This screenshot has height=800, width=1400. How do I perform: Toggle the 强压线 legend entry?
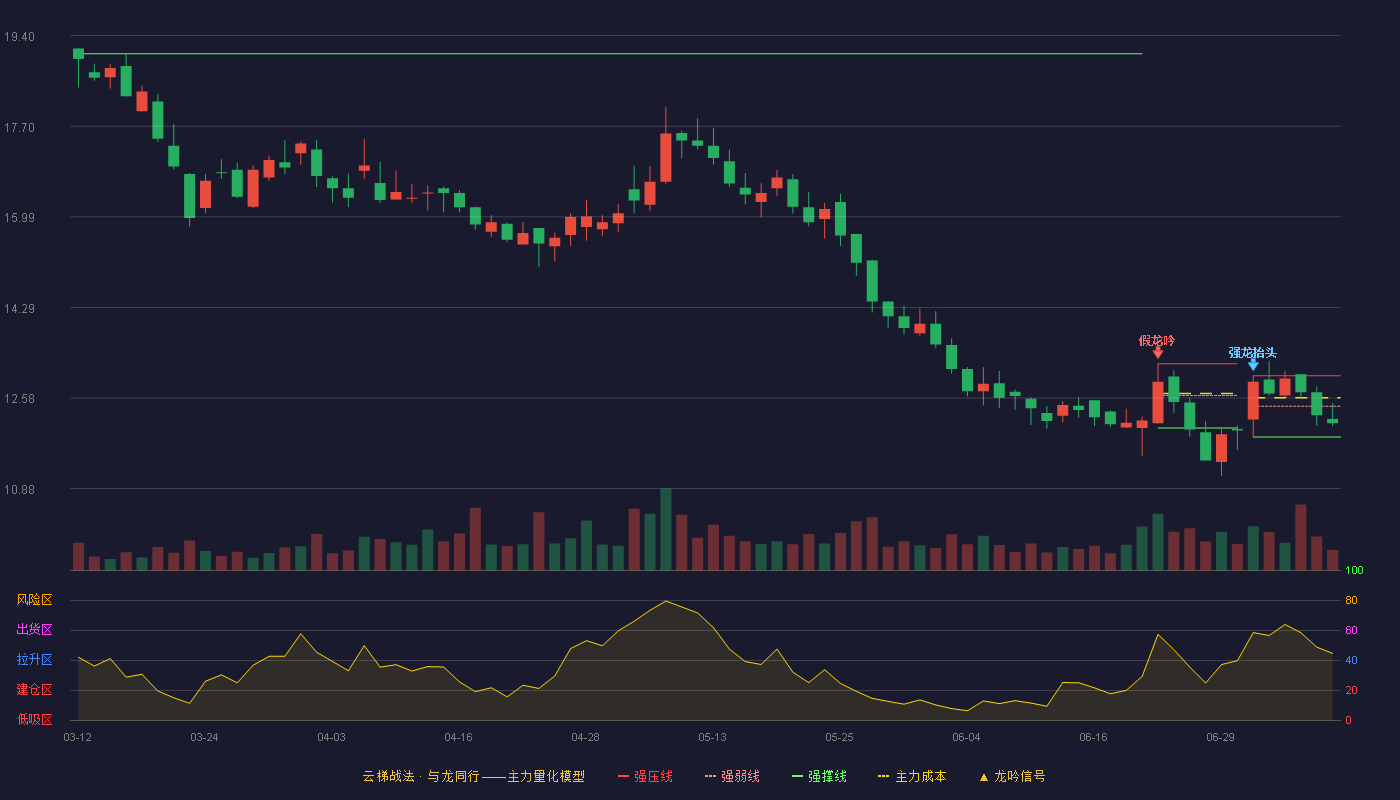(x=645, y=776)
